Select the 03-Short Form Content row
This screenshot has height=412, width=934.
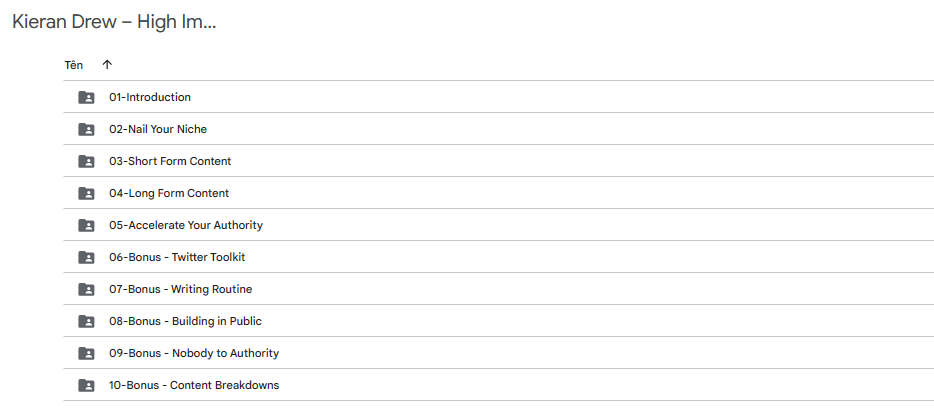[x=499, y=161]
